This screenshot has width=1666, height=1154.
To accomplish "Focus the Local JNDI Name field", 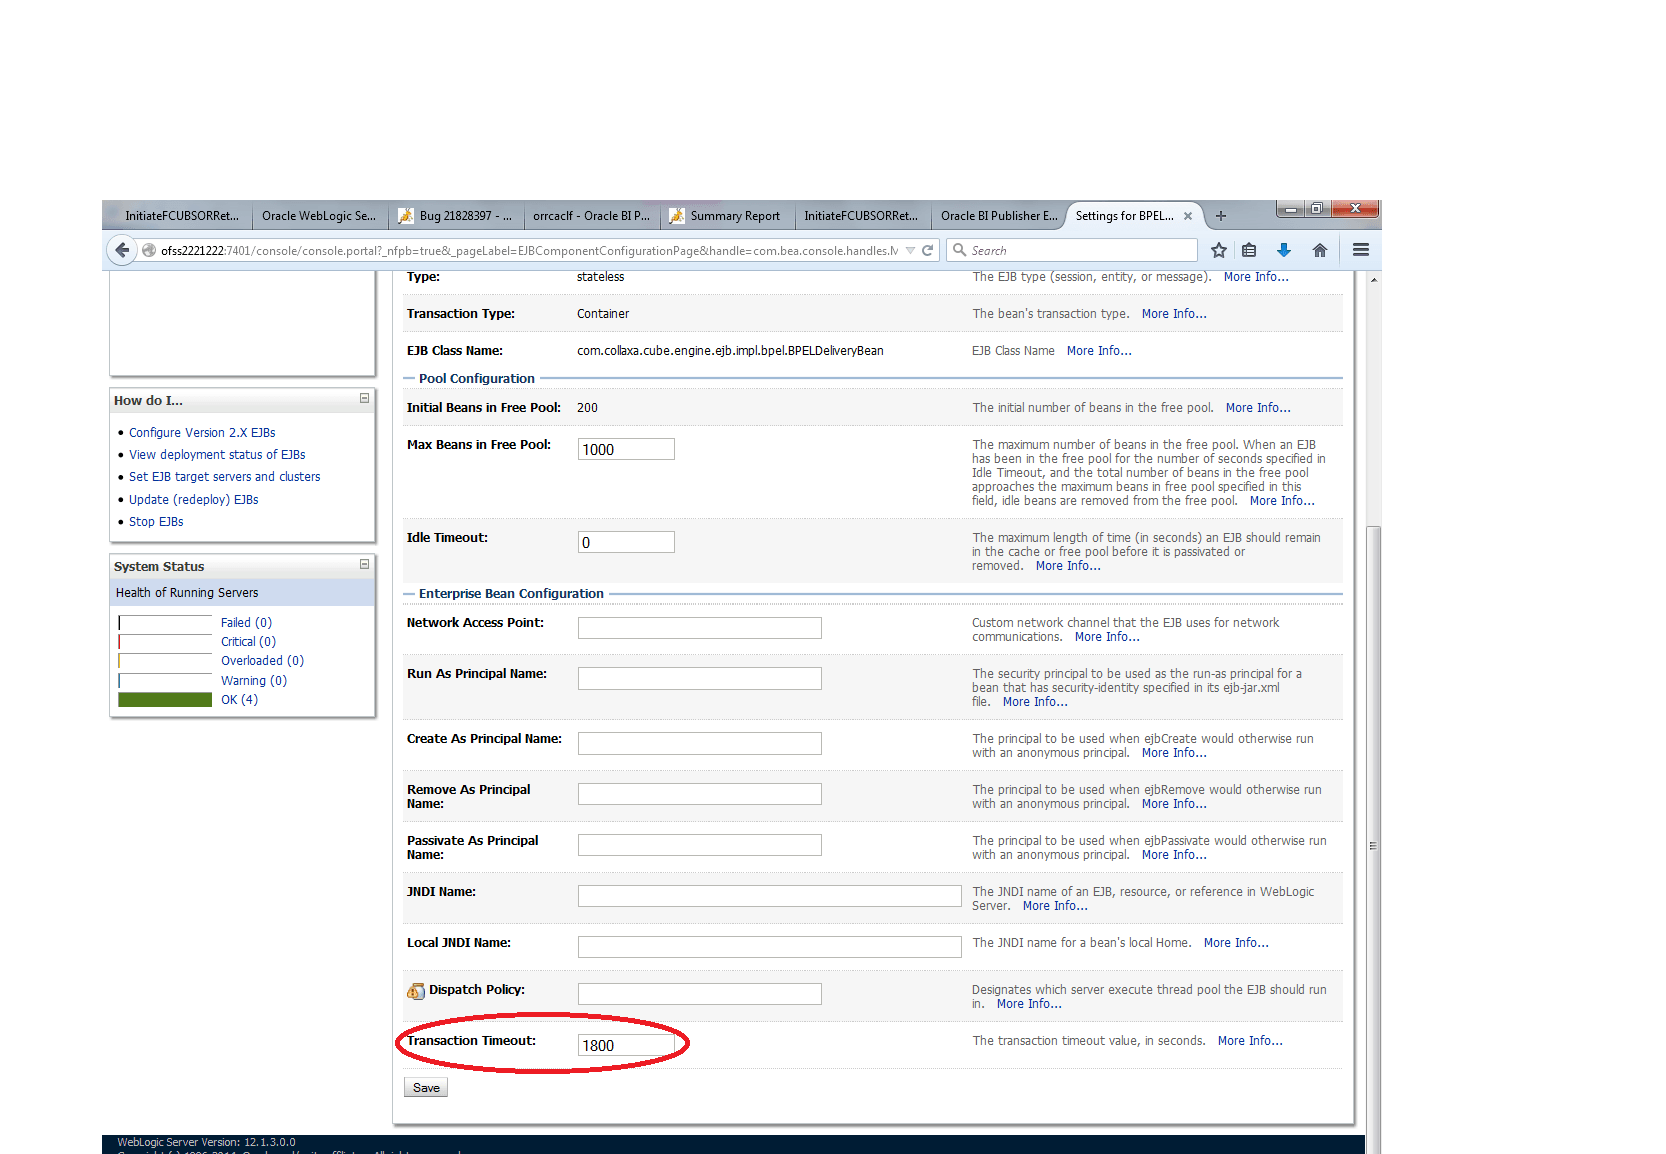I will (x=770, y=948).
